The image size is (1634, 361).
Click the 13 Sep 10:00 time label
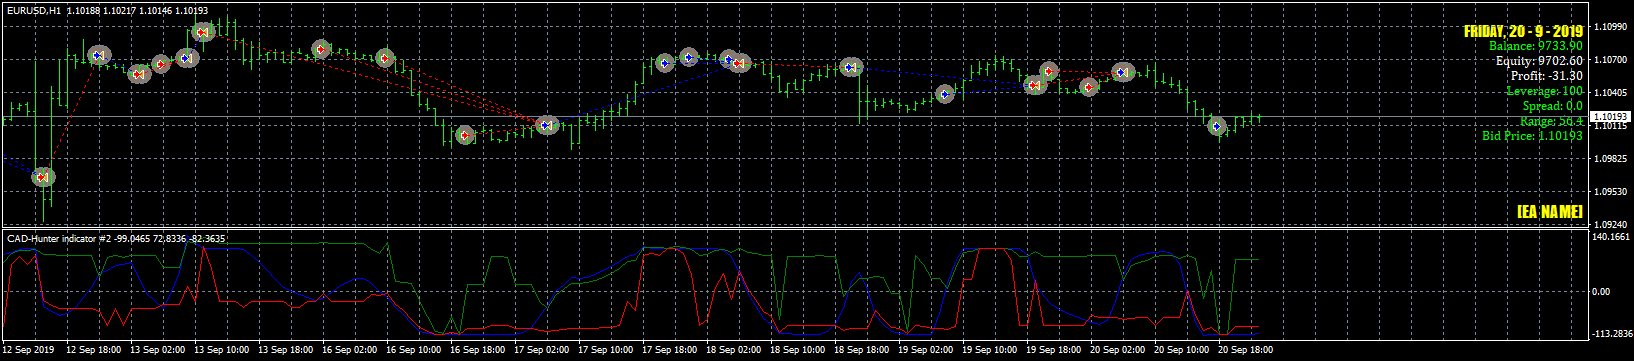tap(223, 350)
